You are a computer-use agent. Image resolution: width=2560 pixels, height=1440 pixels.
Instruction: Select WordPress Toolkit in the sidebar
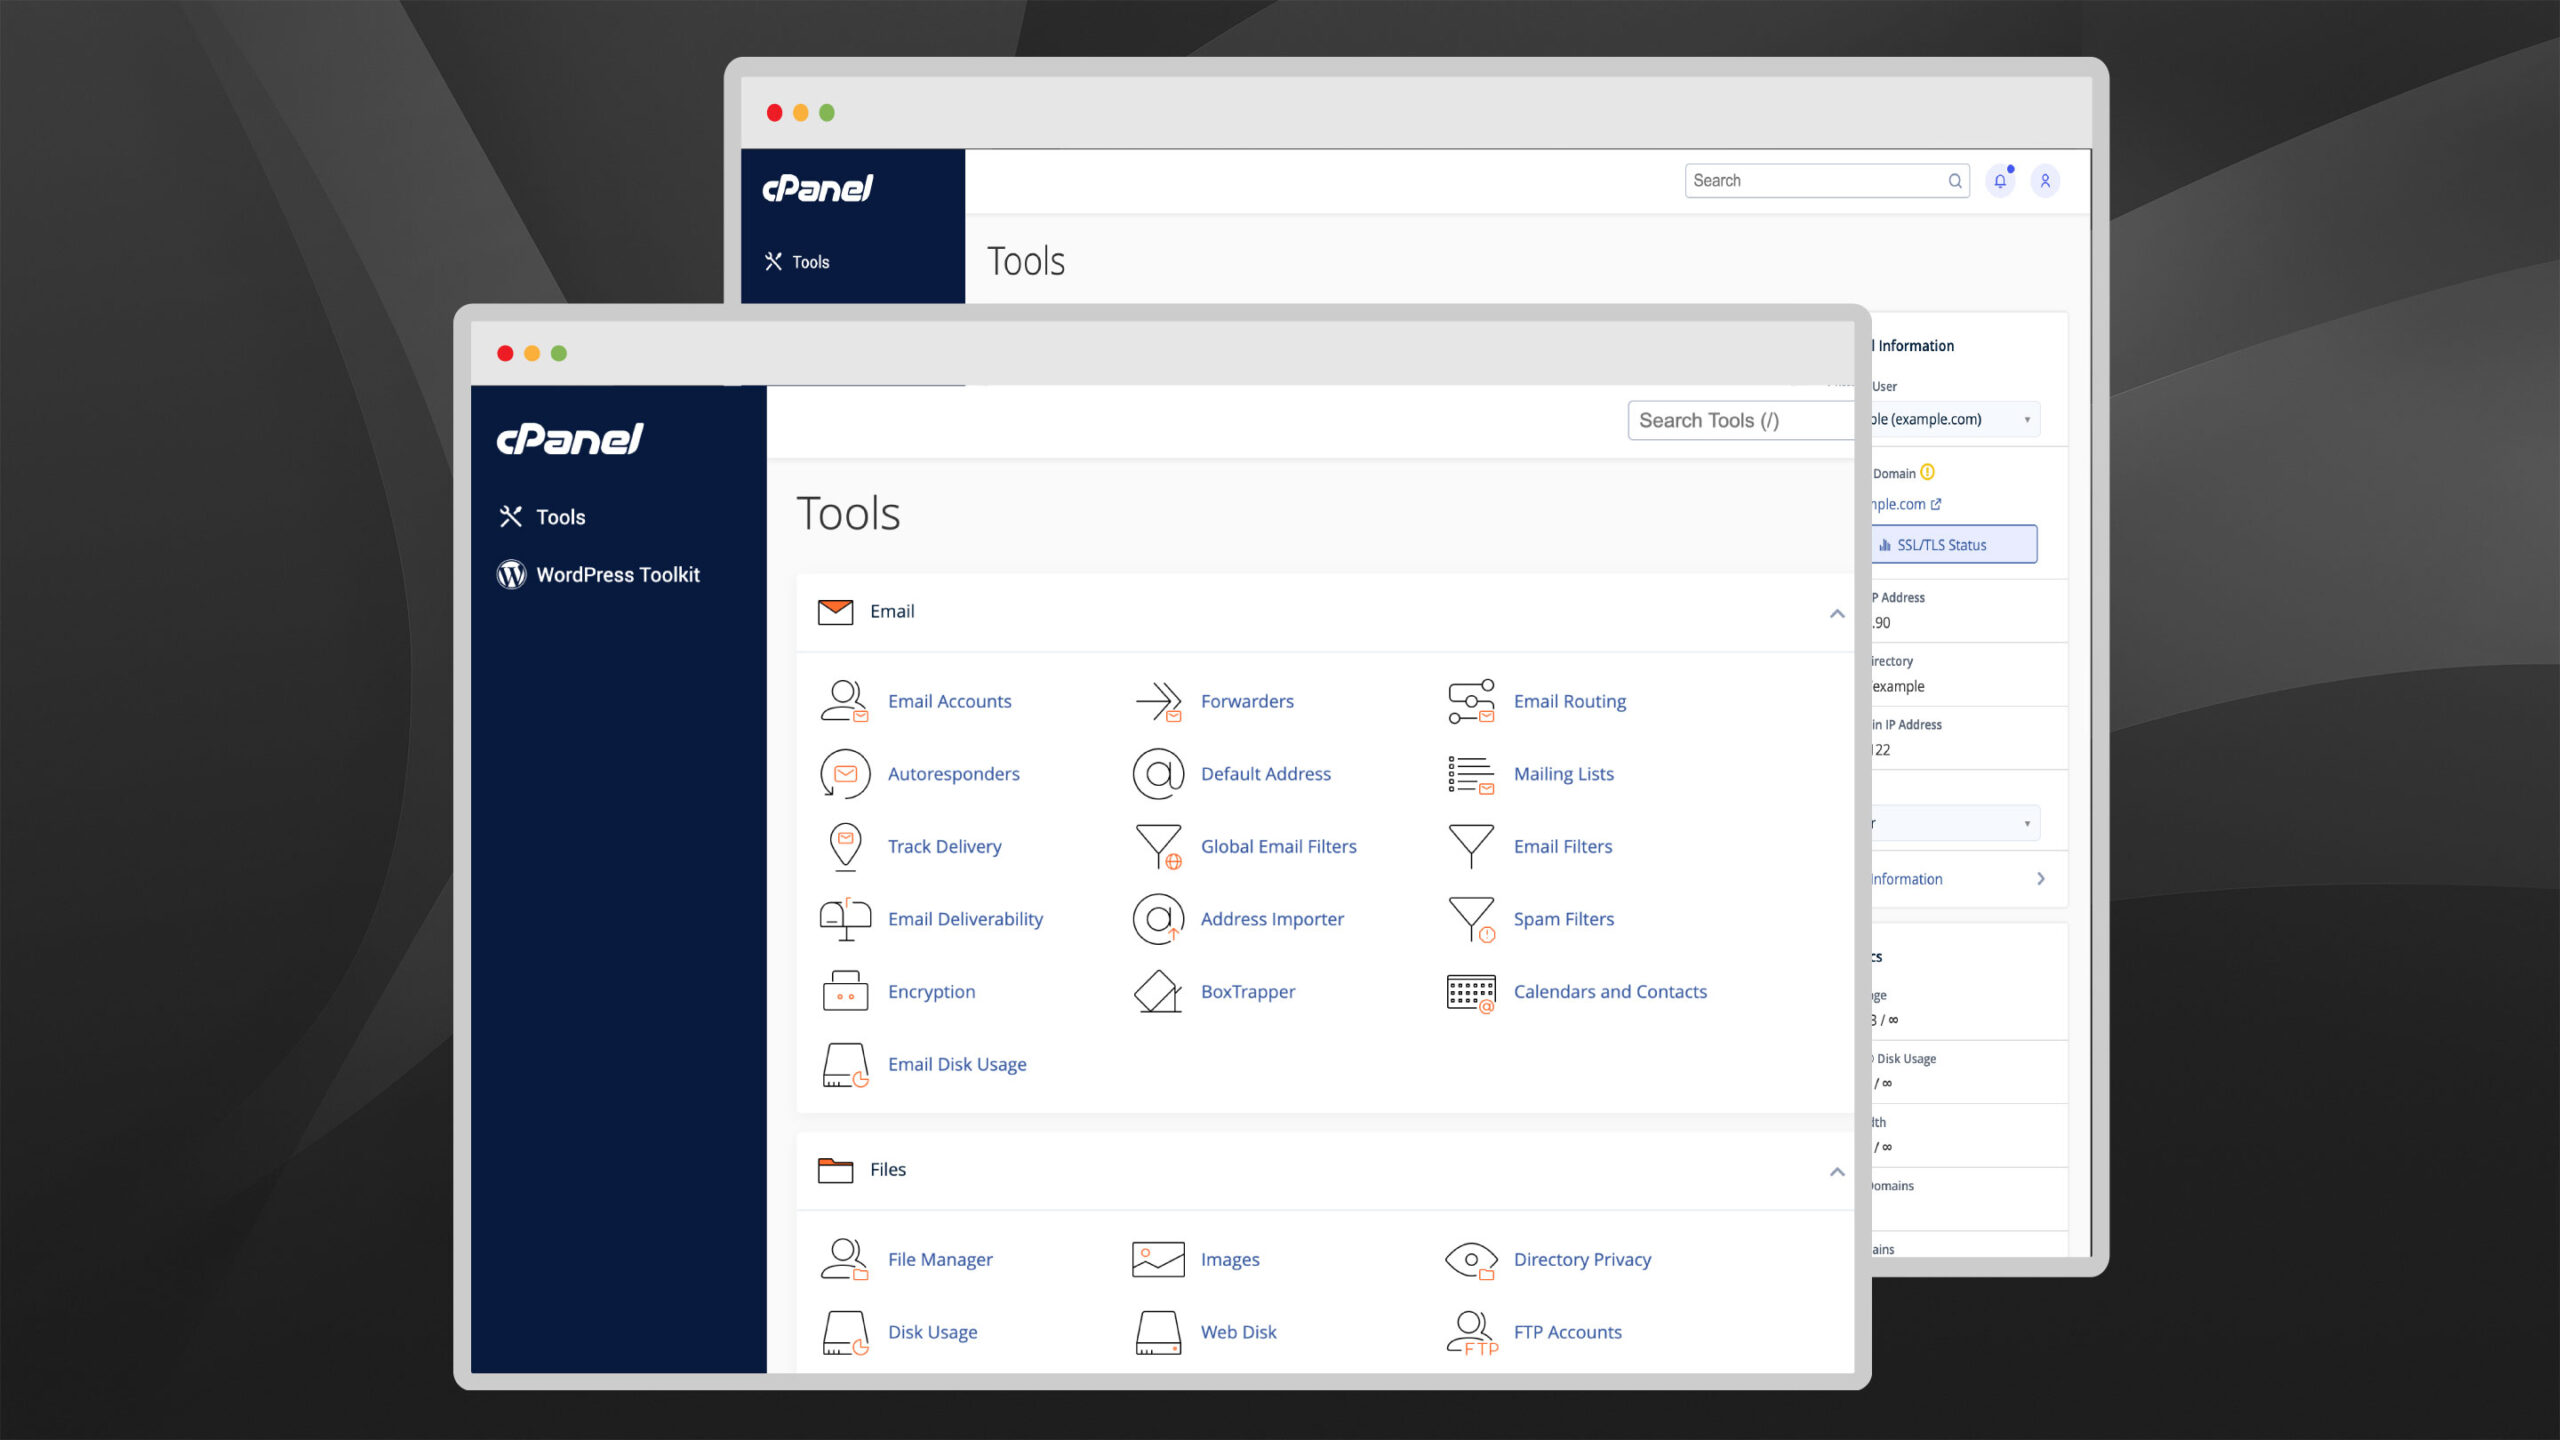tap(617, 575)
